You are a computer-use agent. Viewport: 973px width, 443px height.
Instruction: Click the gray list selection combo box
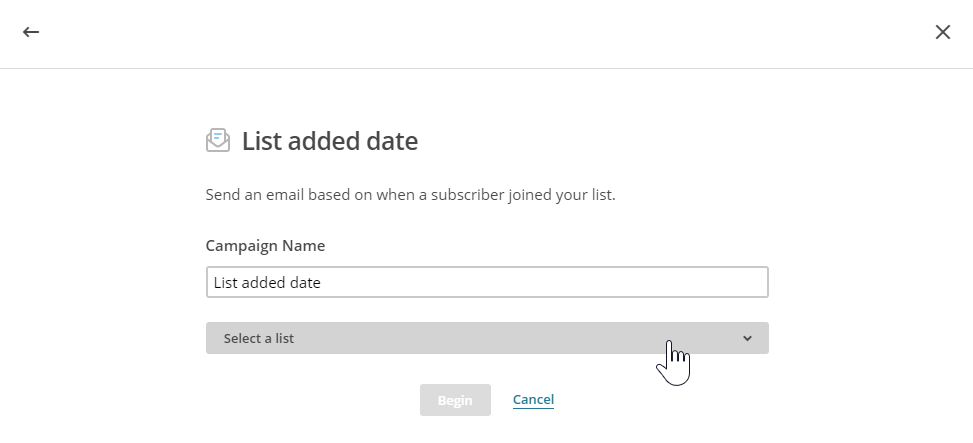coord(487,338)
